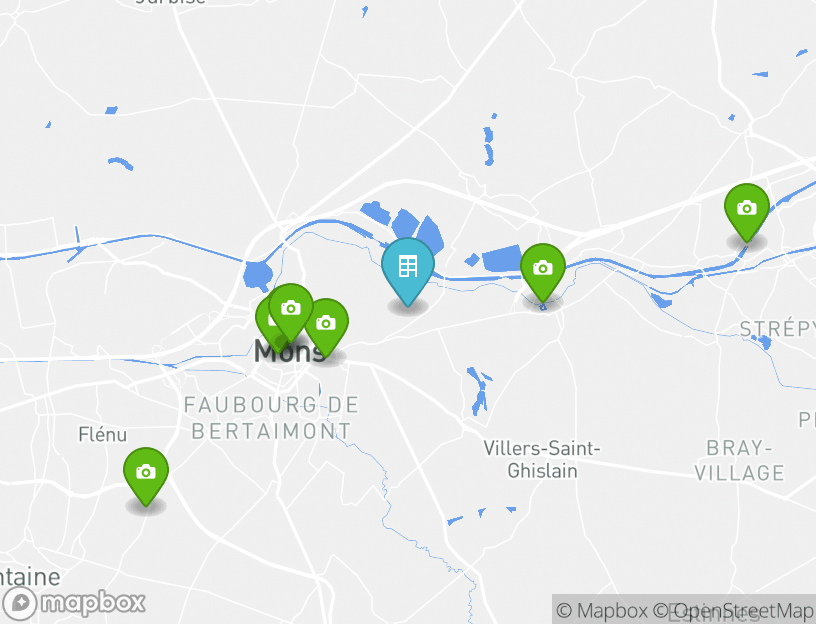
Task: Click the blue rectangle basin west of the canal camera pin
Action: pos(502,258)
